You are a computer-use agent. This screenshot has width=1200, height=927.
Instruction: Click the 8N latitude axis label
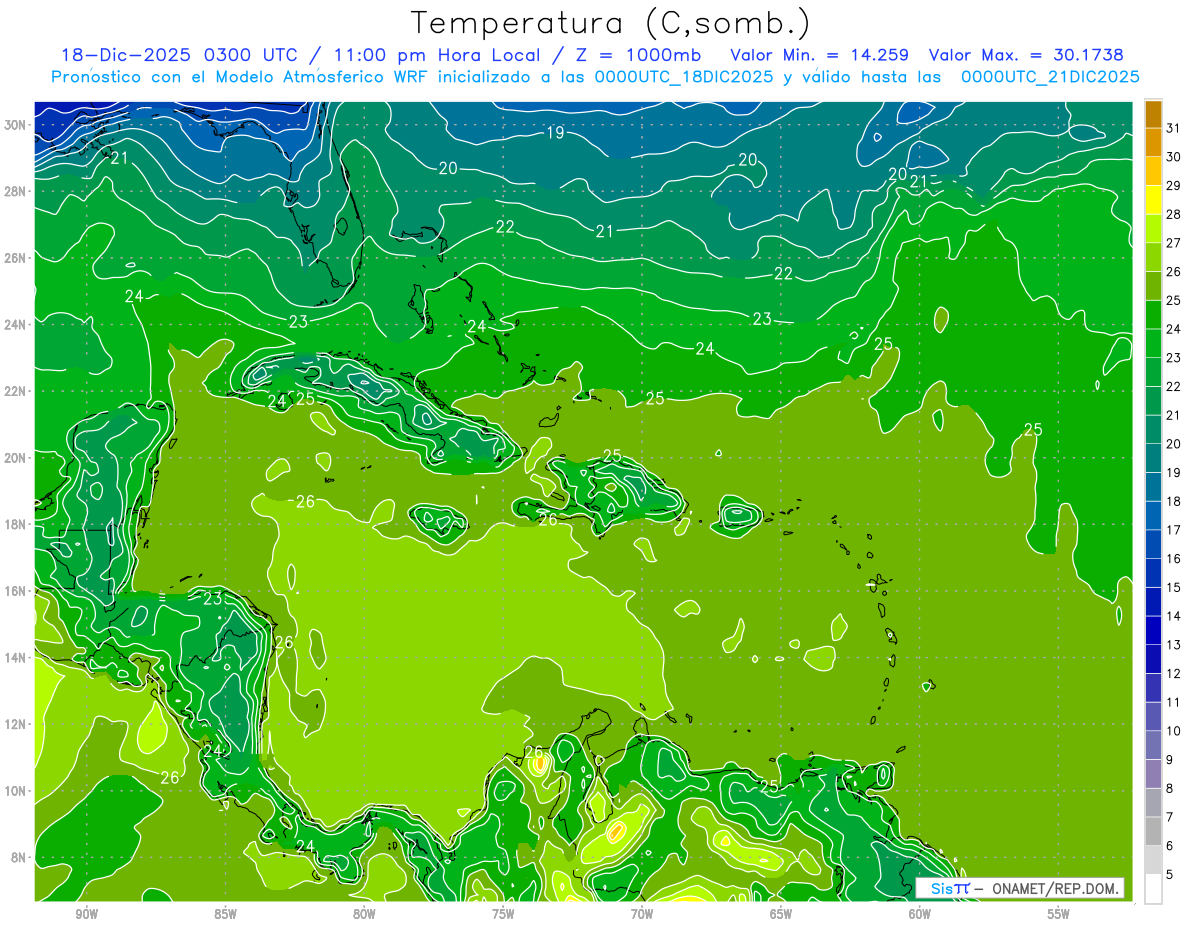click(20, 858)
